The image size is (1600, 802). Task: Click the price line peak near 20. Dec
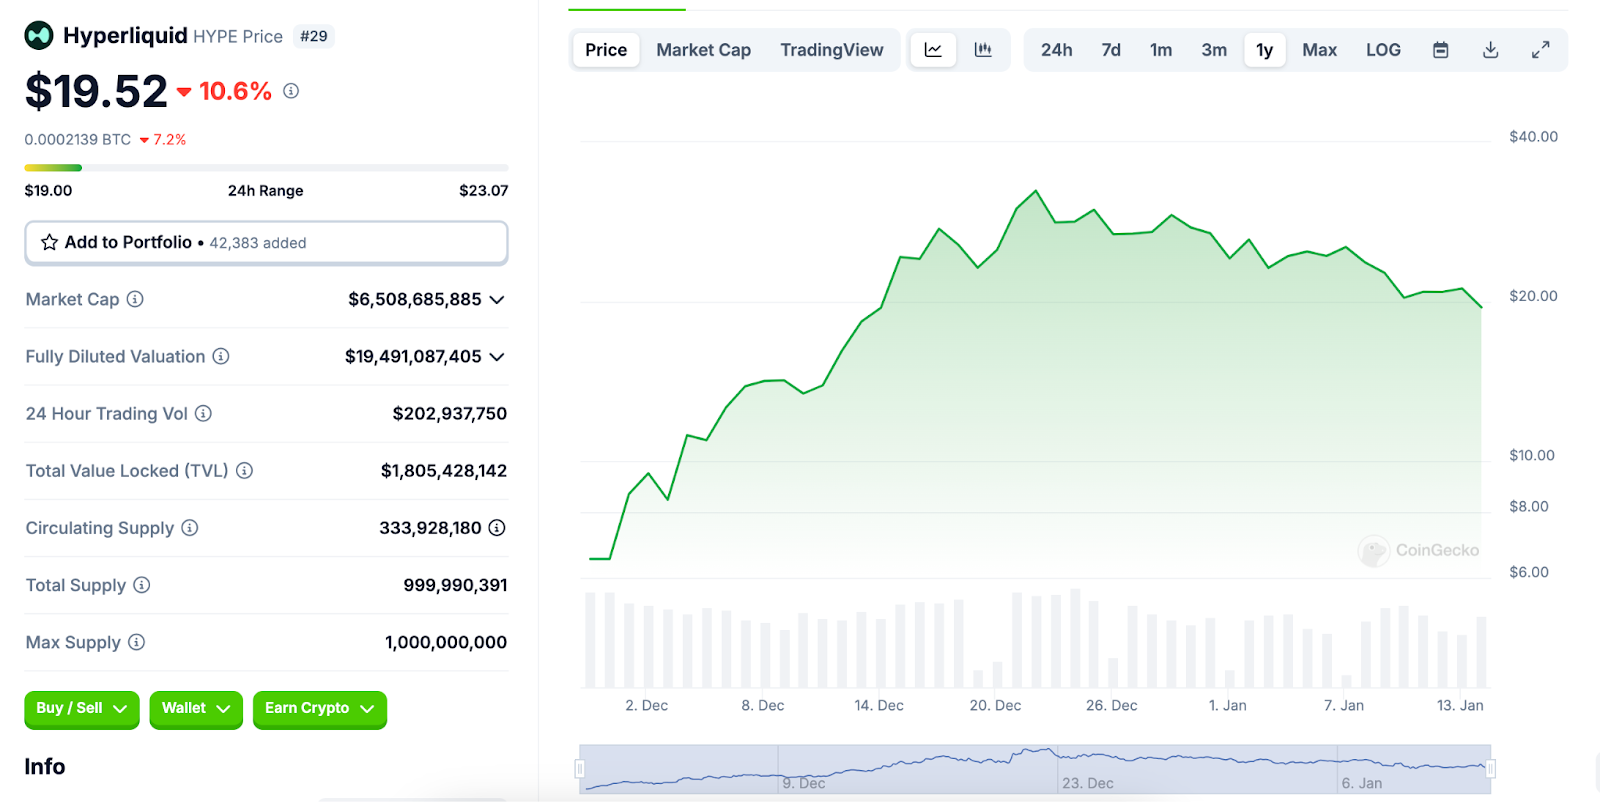1036,191
